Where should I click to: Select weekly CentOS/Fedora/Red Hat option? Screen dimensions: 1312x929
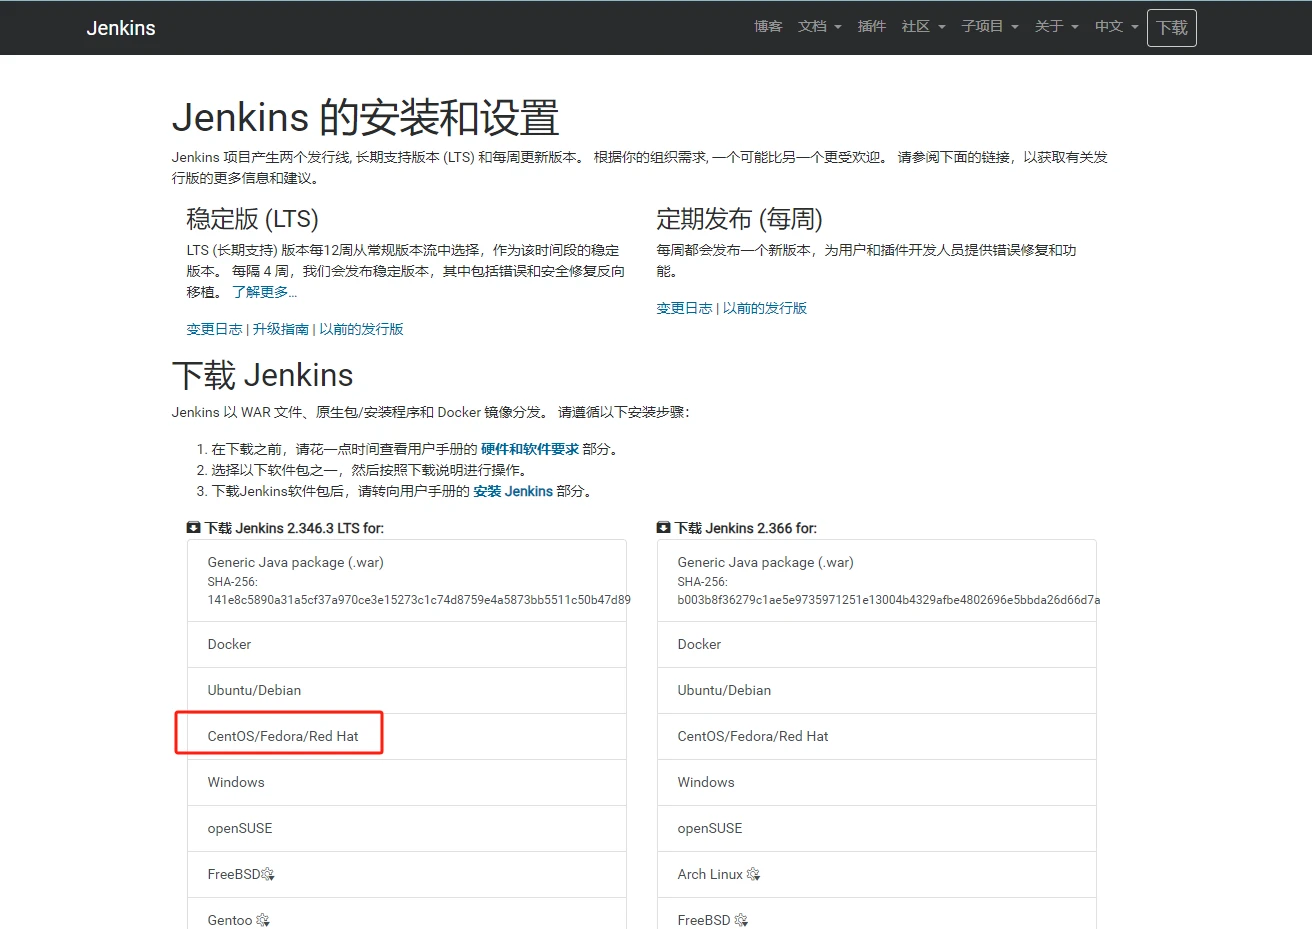click(x=876, y=737)
